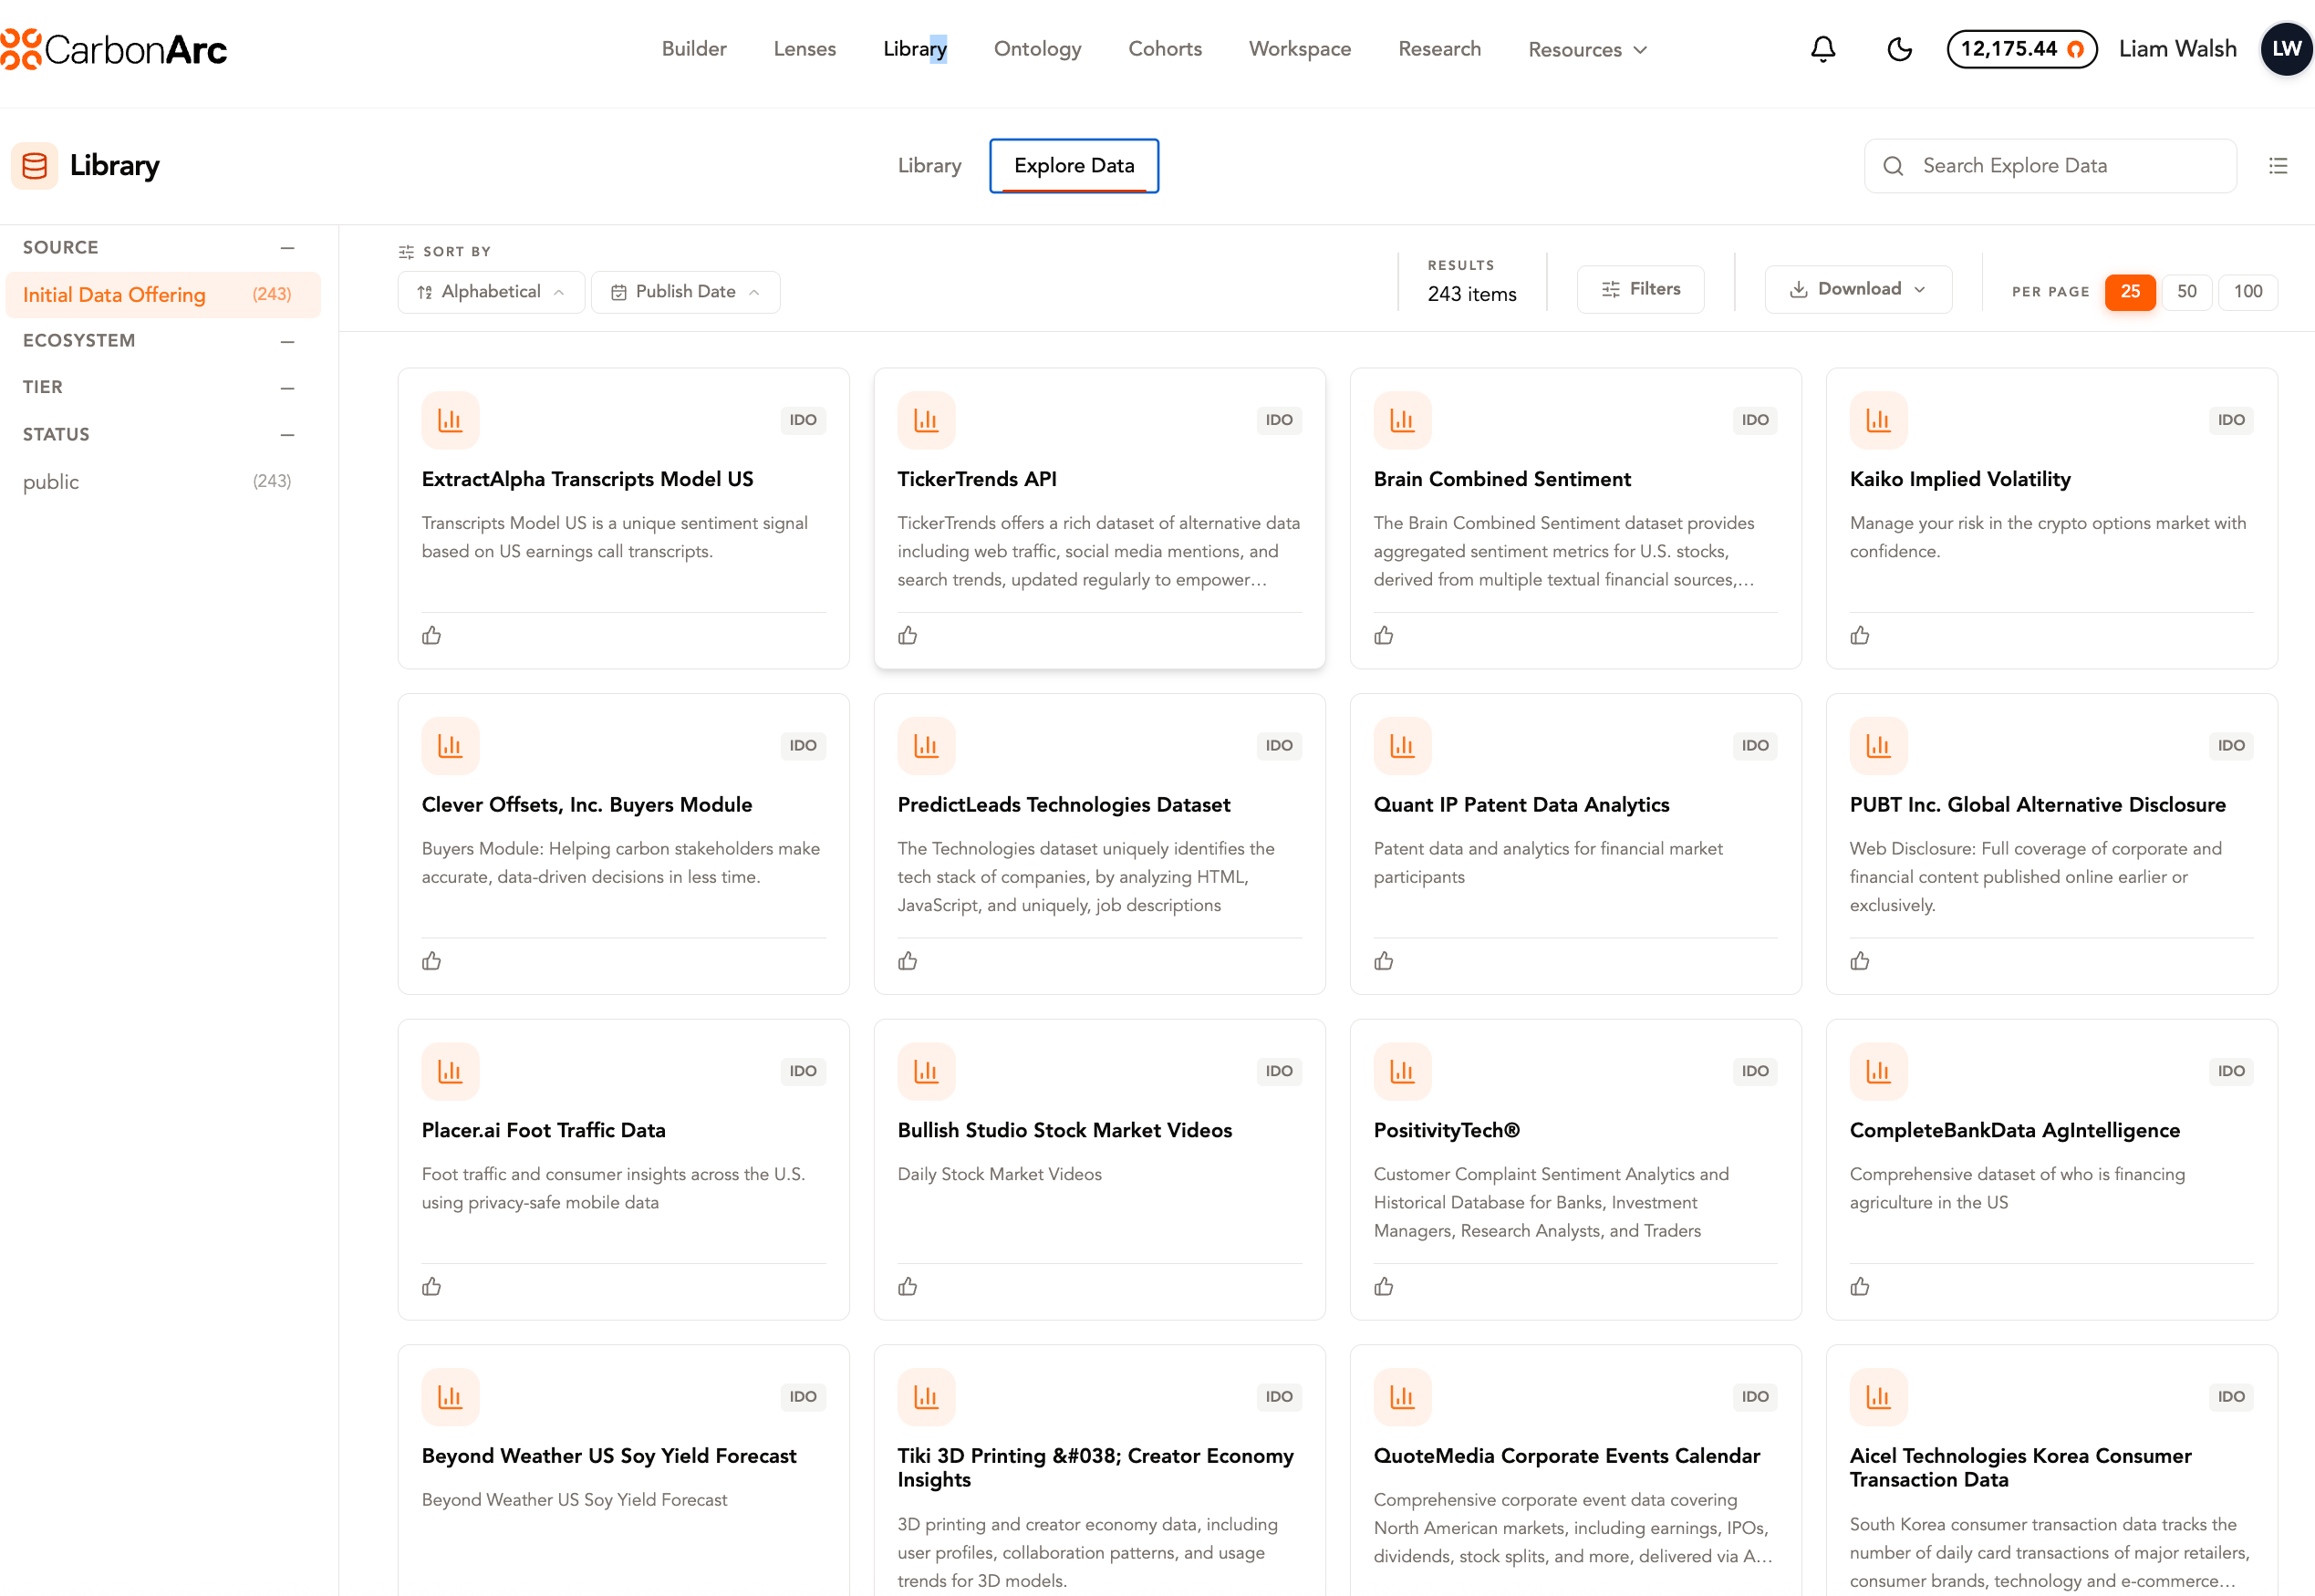Open the list view options icon
Viewport: 2315px width, 1596px height.
coord(2278,166)
